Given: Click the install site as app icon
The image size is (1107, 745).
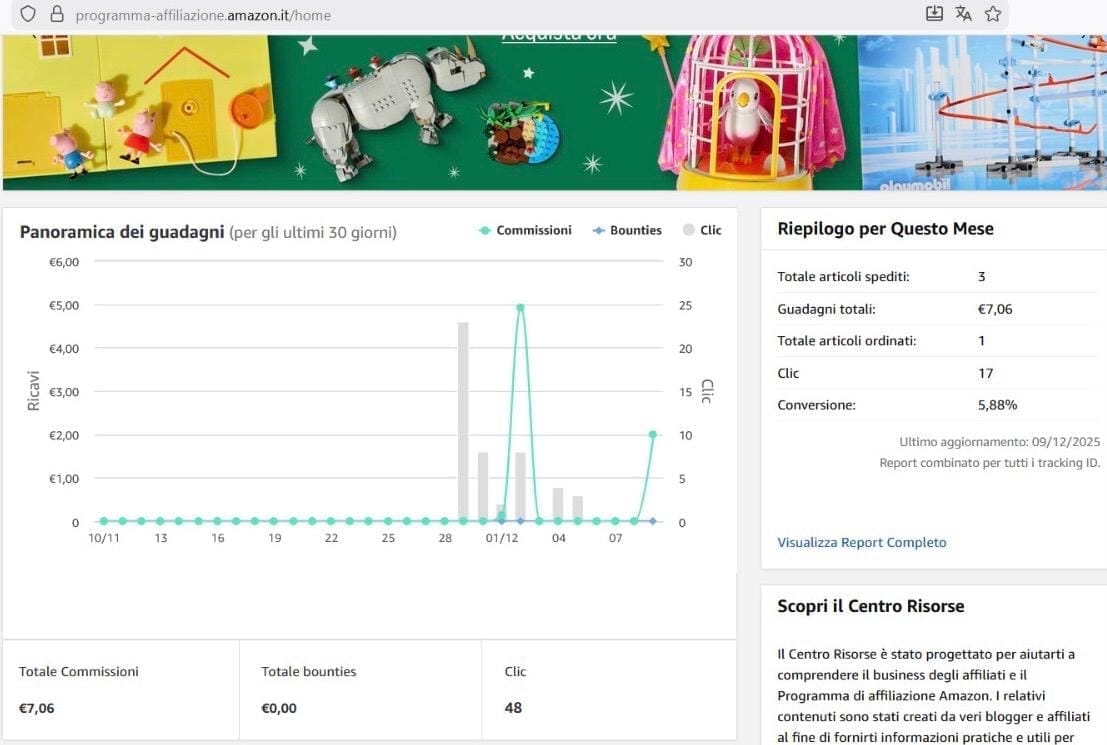Looking at the screenshot, I should [x=934, y=14].
